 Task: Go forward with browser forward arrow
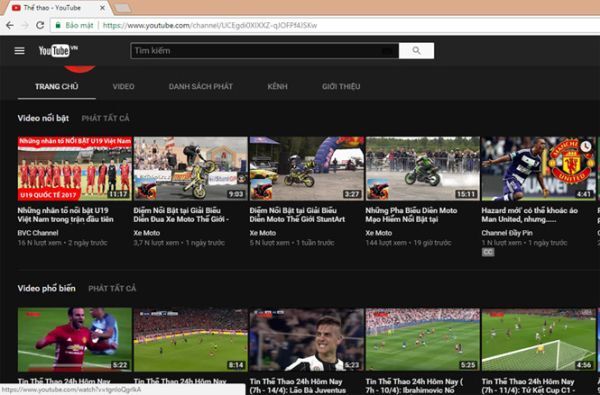coord(25,25)
